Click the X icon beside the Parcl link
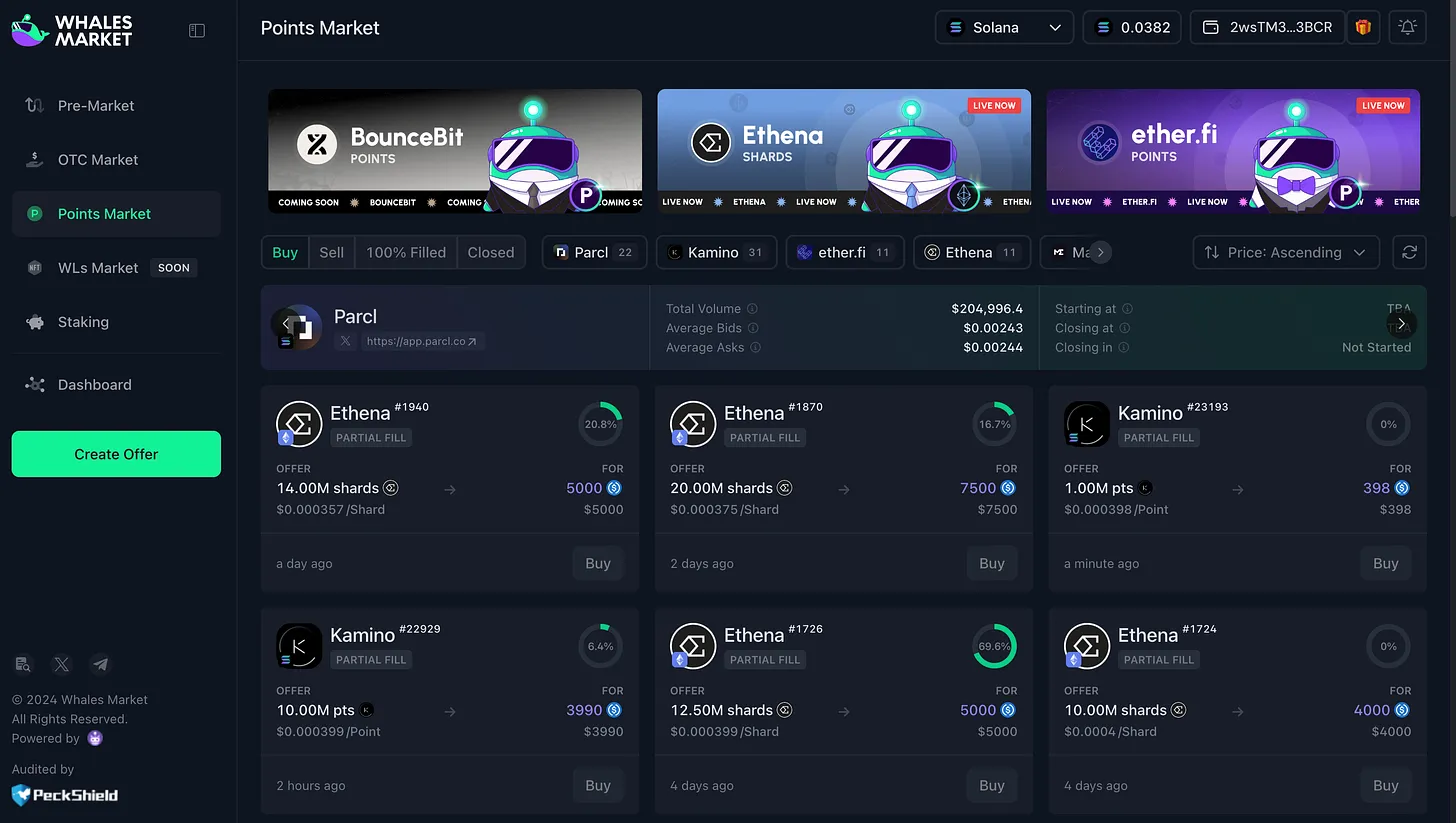The width and height of the screenshot is (1456, 823). point(345,341)
